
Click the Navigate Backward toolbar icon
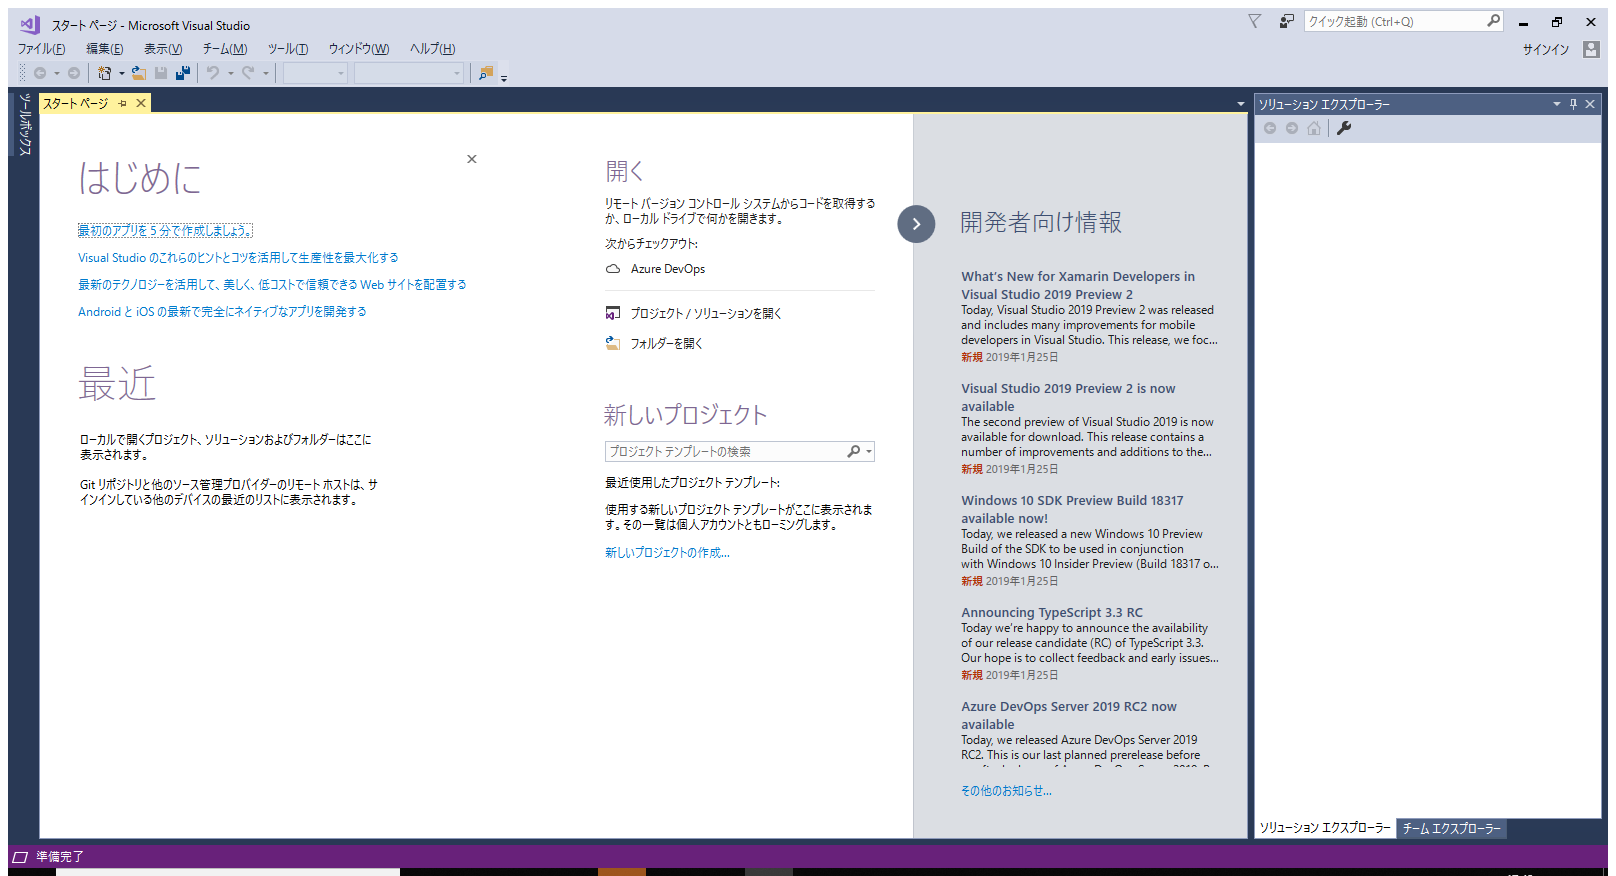tap(40, 73)
